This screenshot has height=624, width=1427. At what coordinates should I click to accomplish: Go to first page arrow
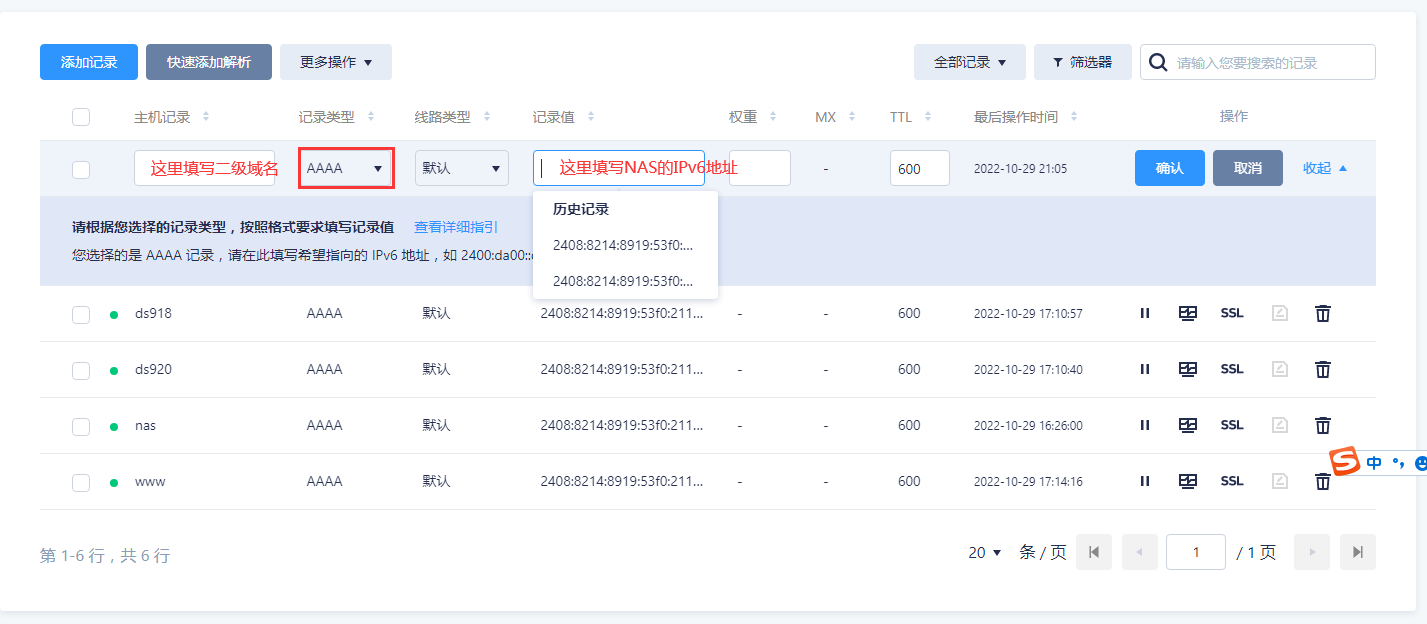click(x=1094, y=552)
